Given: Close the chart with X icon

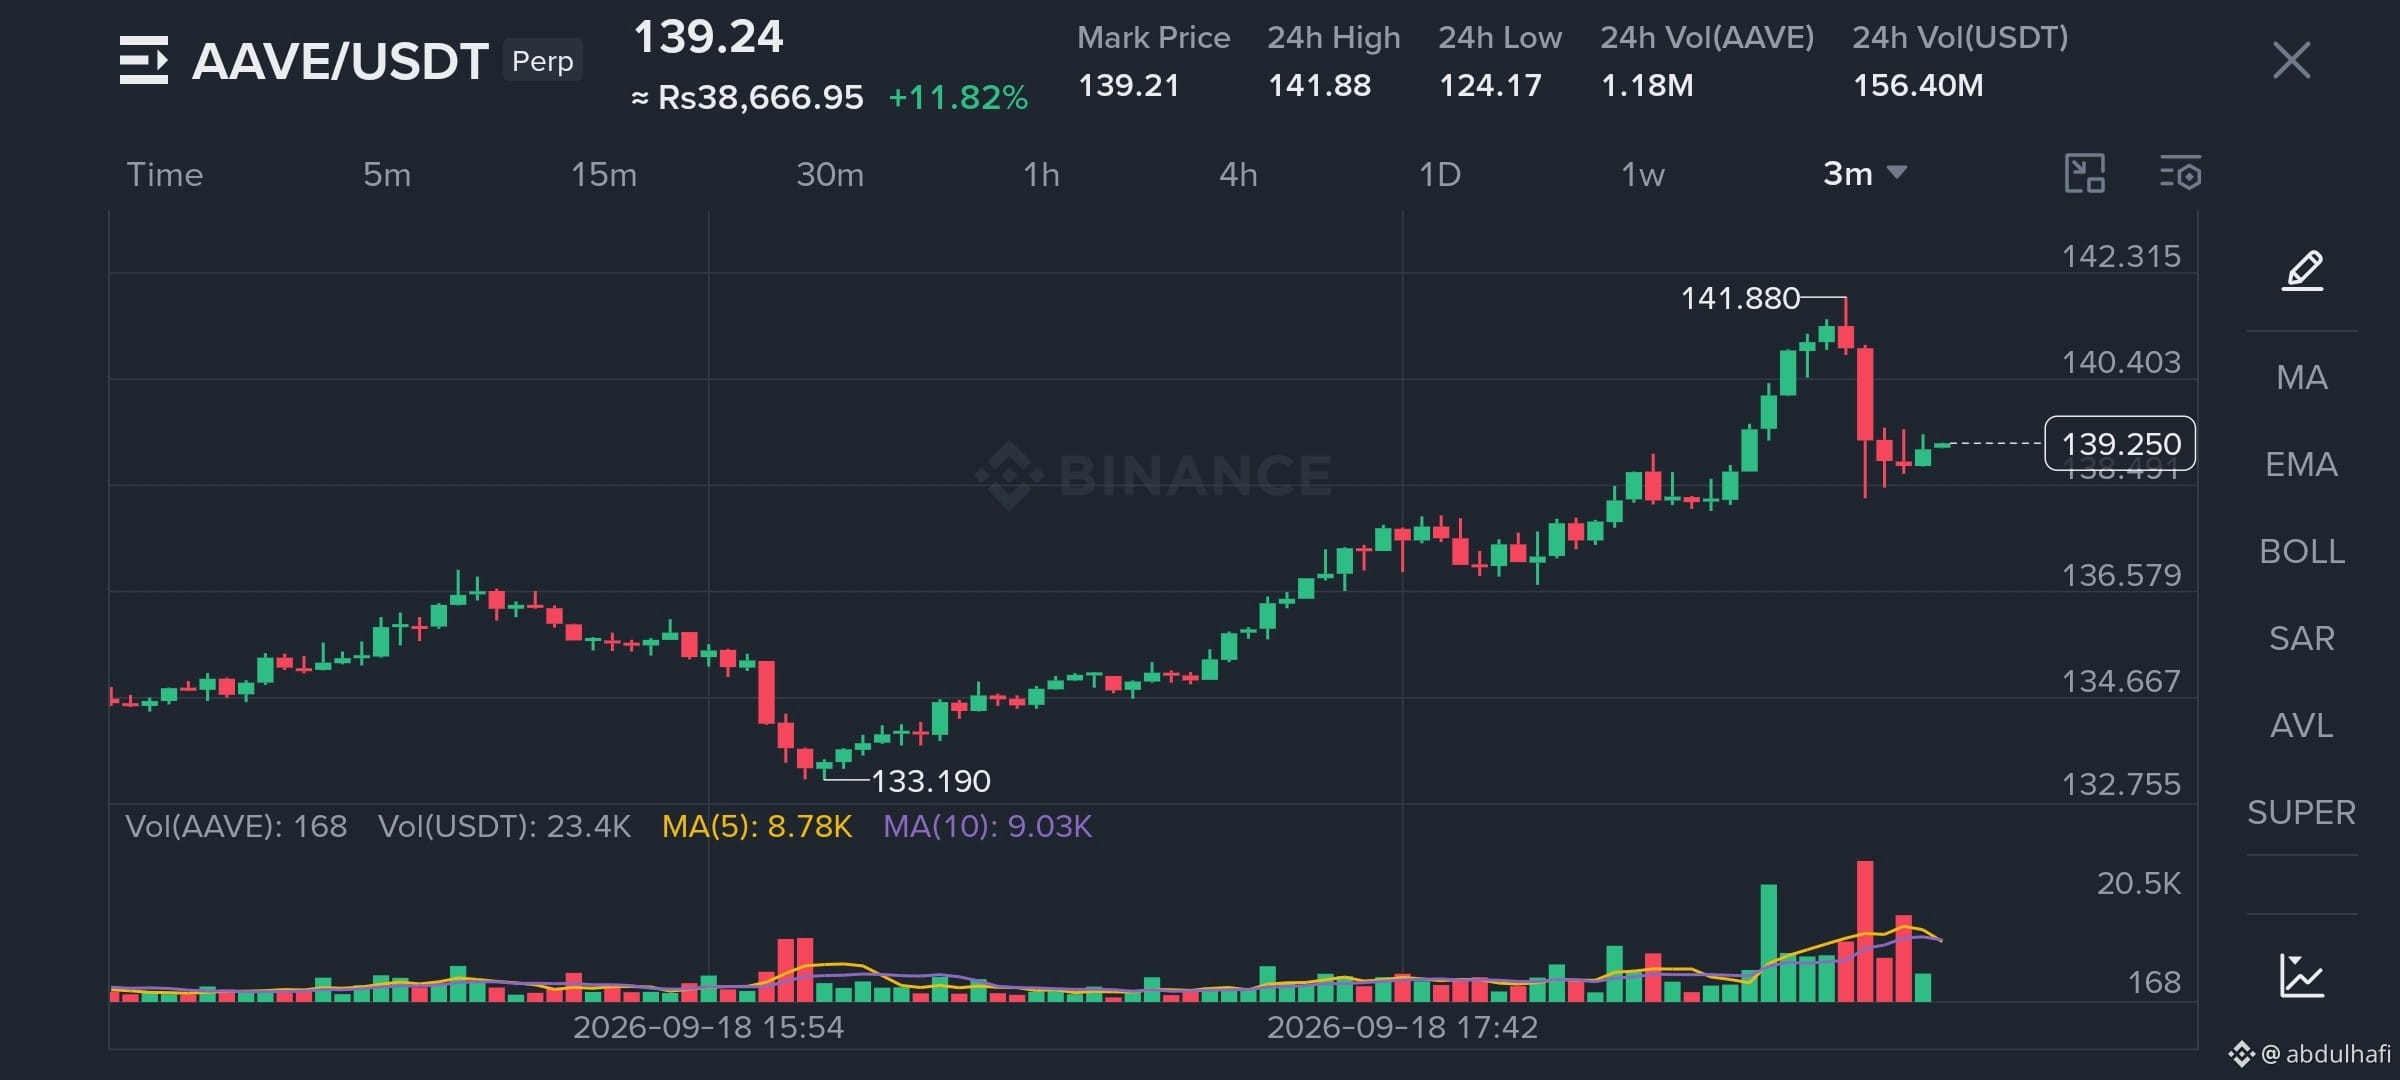Looking at the screenshot, I should [2291, 60].
